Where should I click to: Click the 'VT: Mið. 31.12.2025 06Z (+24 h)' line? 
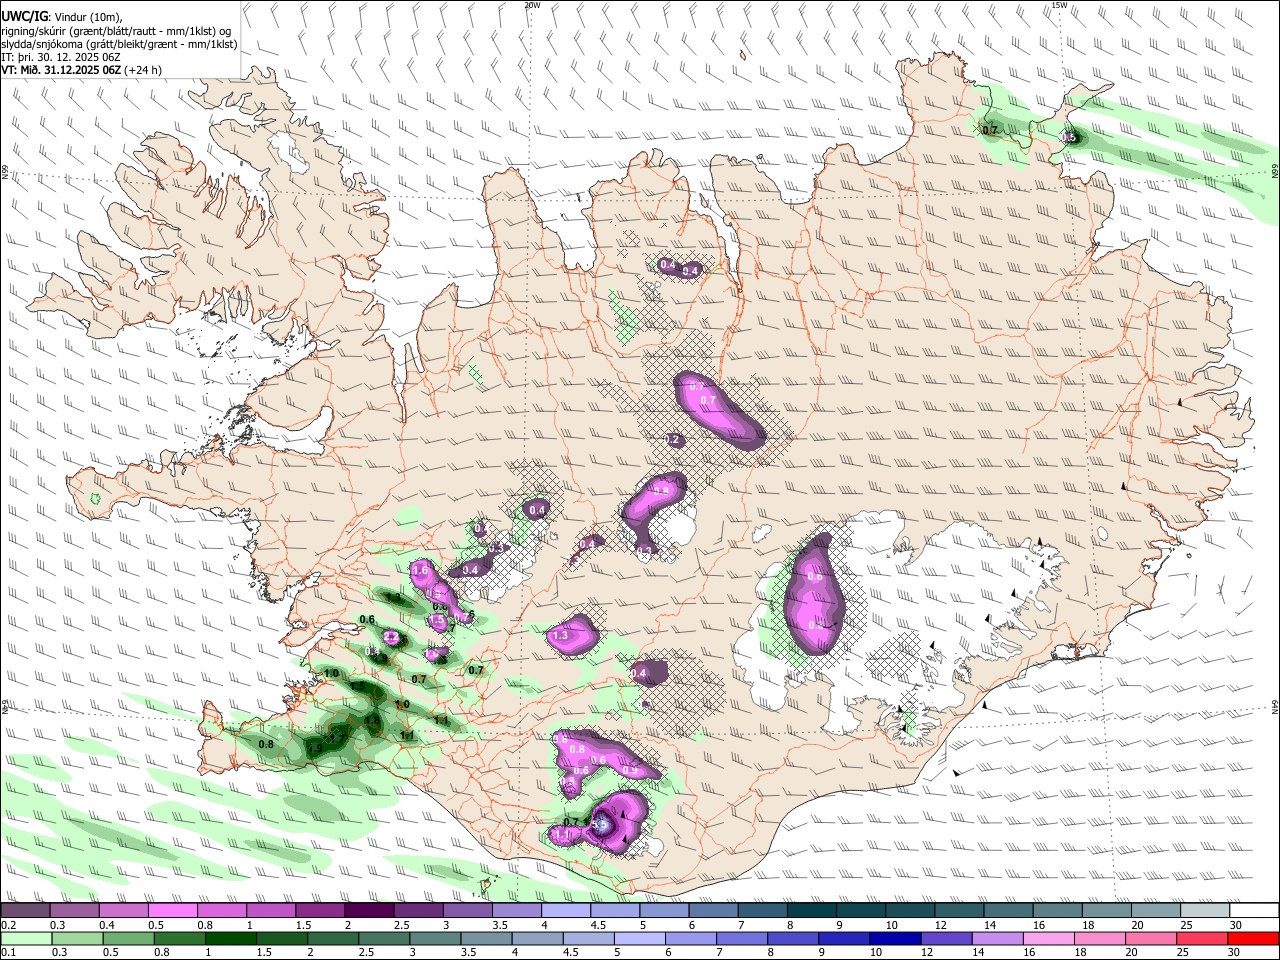82,70
